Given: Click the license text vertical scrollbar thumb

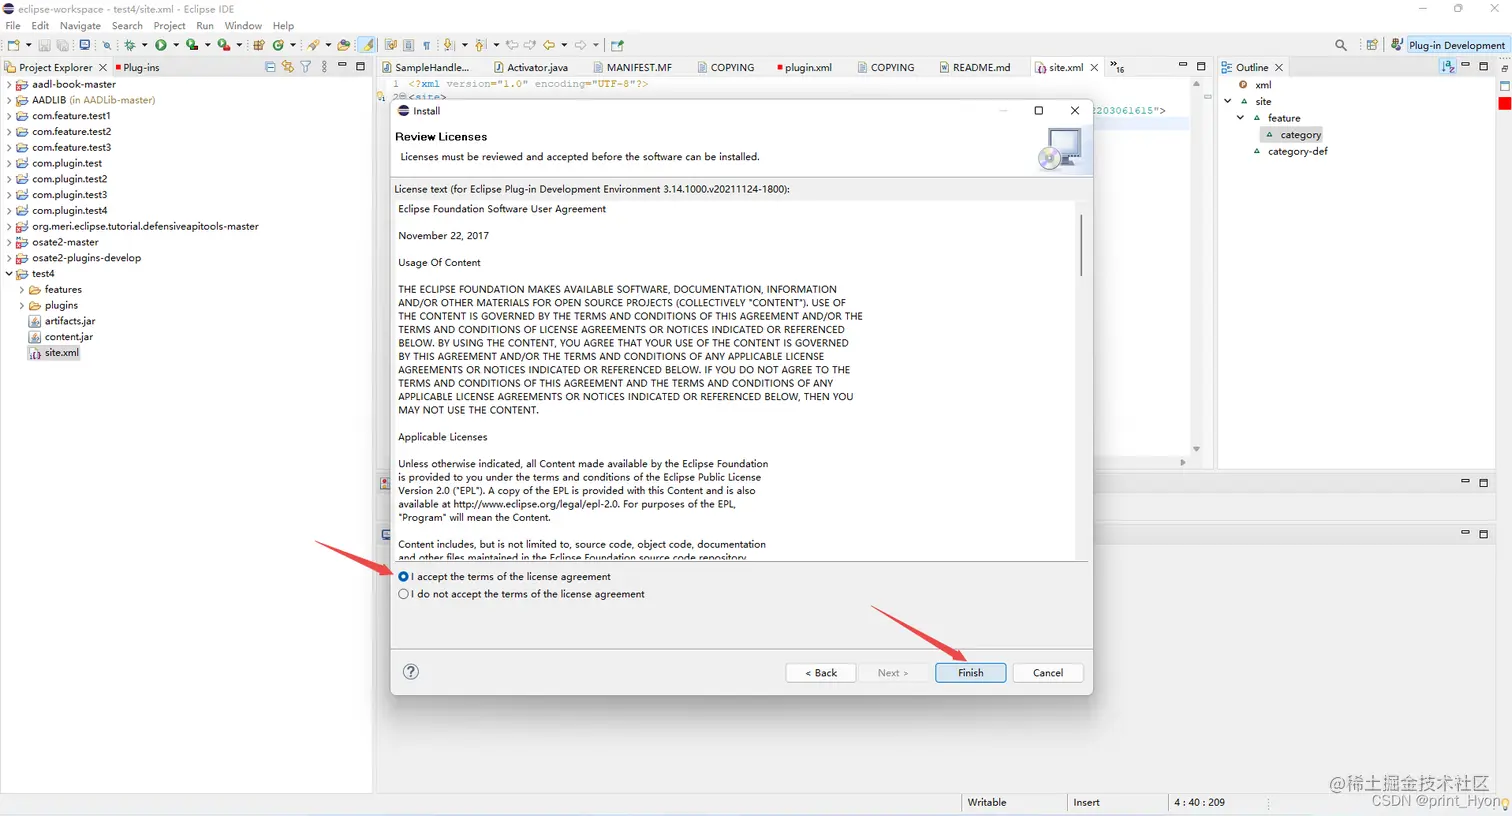Looking at the screenshot, I should [x=1081, y=245].
